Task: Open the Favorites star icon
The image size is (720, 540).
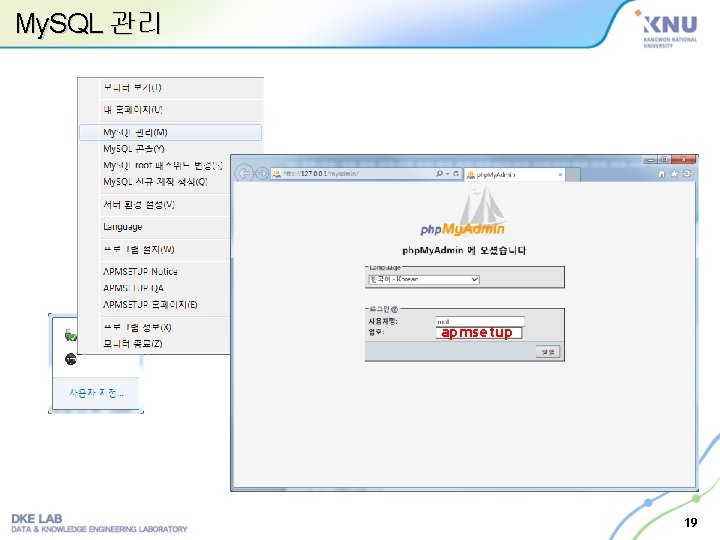Action: coord(675,174)
